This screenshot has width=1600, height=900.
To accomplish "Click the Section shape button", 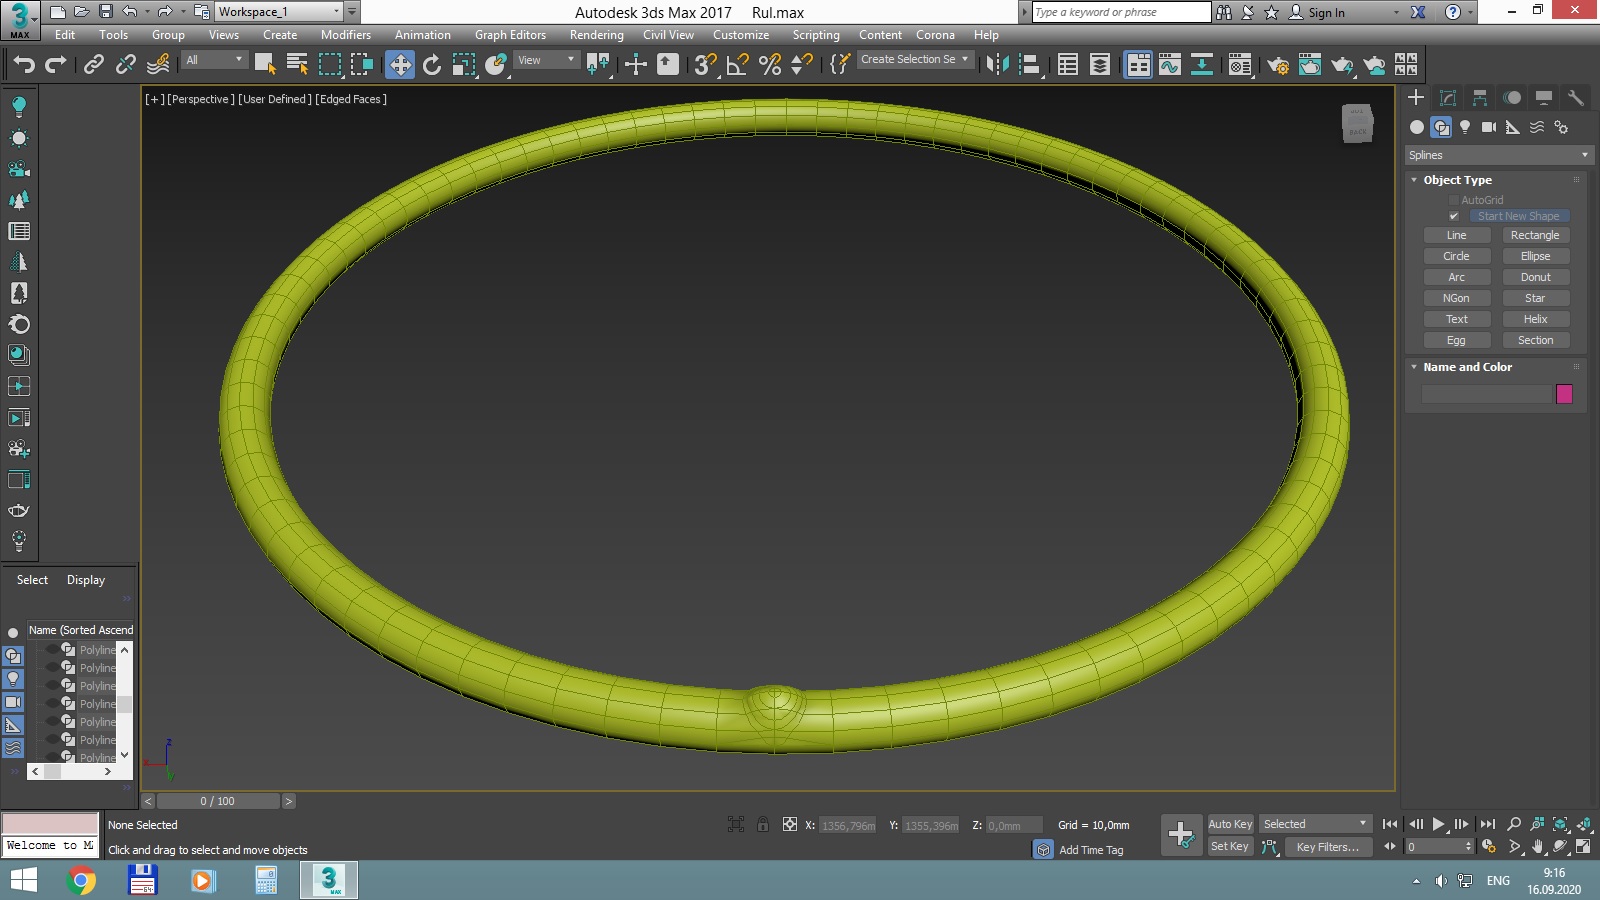I will [x=1536, y=340].
